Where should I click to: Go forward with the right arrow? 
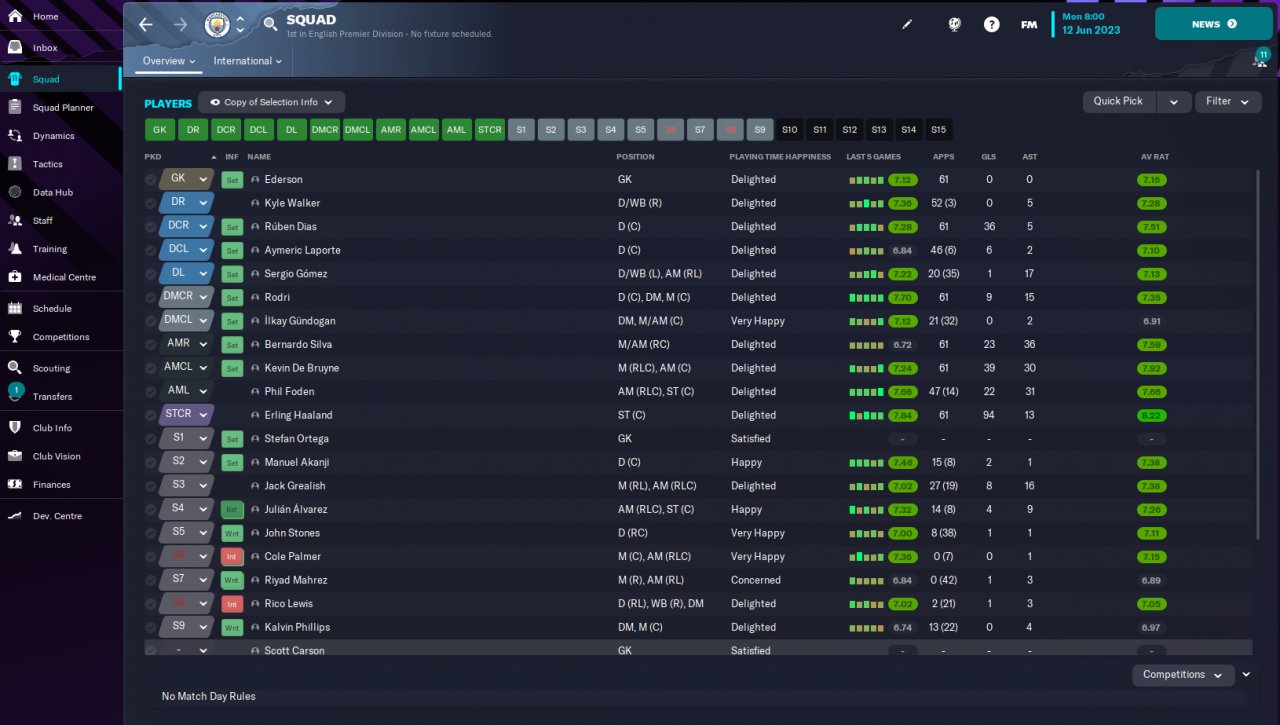(x=180, y=24)
